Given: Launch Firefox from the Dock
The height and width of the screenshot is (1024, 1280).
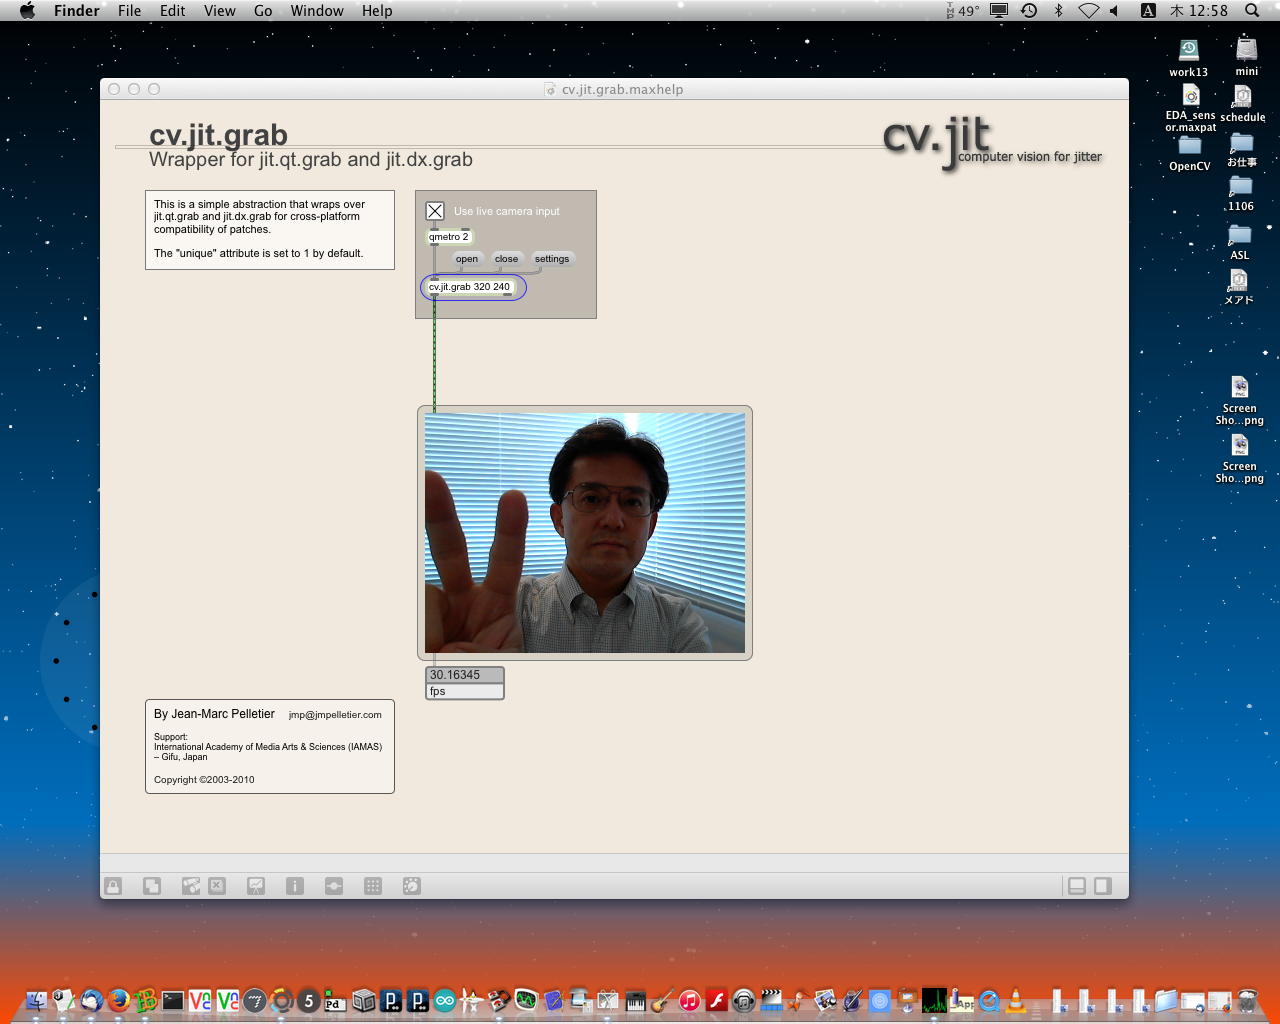Looking at the screenshot, I should pyautogui.click(x=119, y=999).
